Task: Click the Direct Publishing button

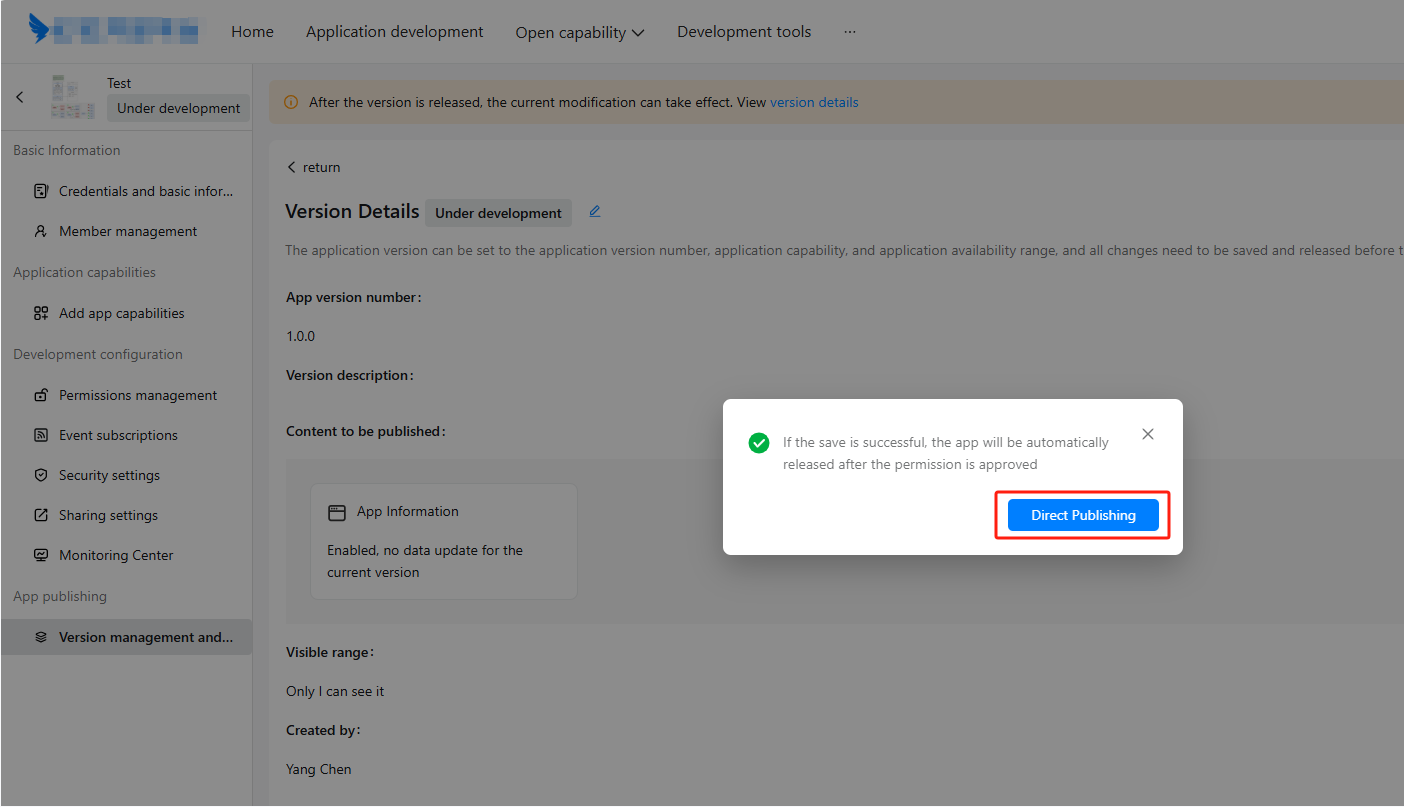Action: tap(1082, 515)
